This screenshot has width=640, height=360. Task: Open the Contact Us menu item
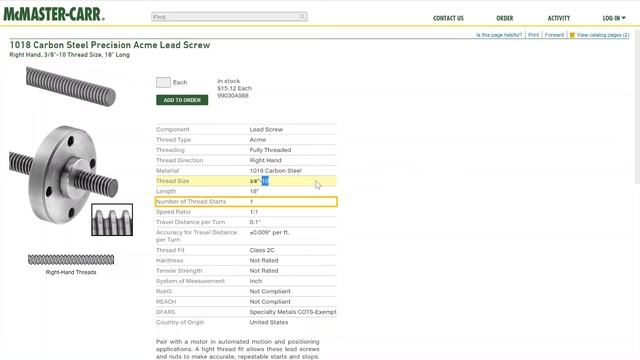click(448, 18)
